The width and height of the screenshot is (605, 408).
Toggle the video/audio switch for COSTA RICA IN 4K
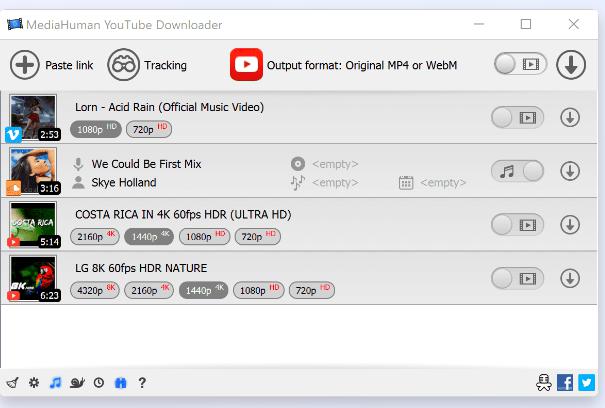pyautogui.click(x=517, y=225)
